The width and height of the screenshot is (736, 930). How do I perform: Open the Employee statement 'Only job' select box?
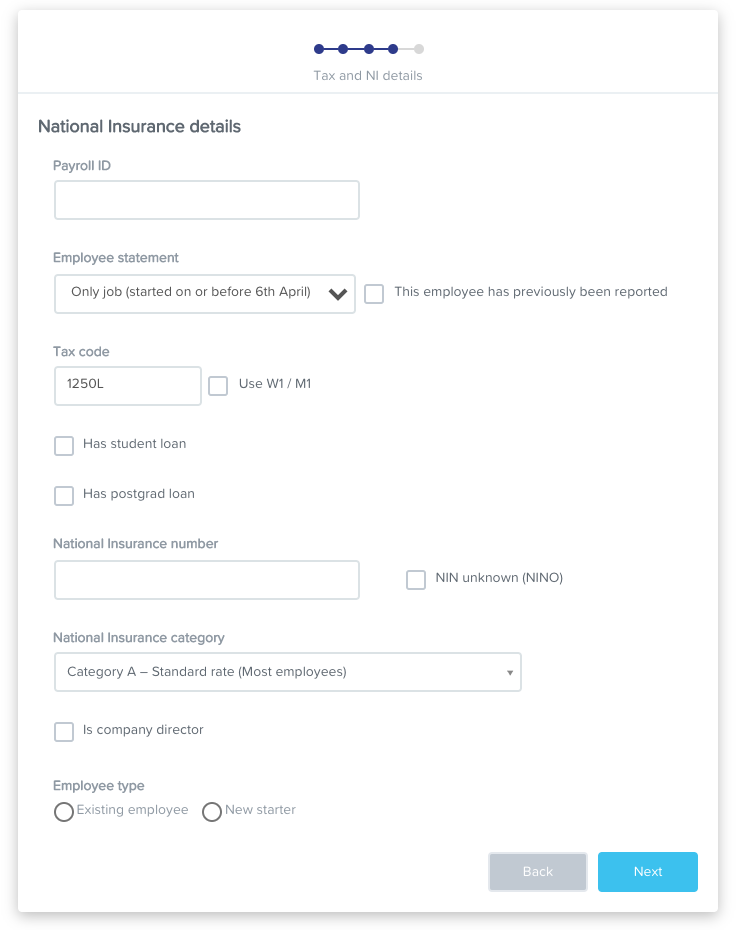(x=205, y=294)
